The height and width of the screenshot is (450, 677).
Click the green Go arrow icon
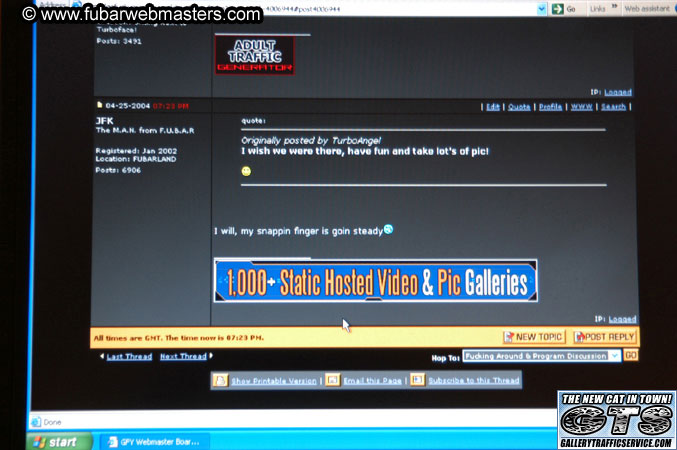click(x=556, y=8)
